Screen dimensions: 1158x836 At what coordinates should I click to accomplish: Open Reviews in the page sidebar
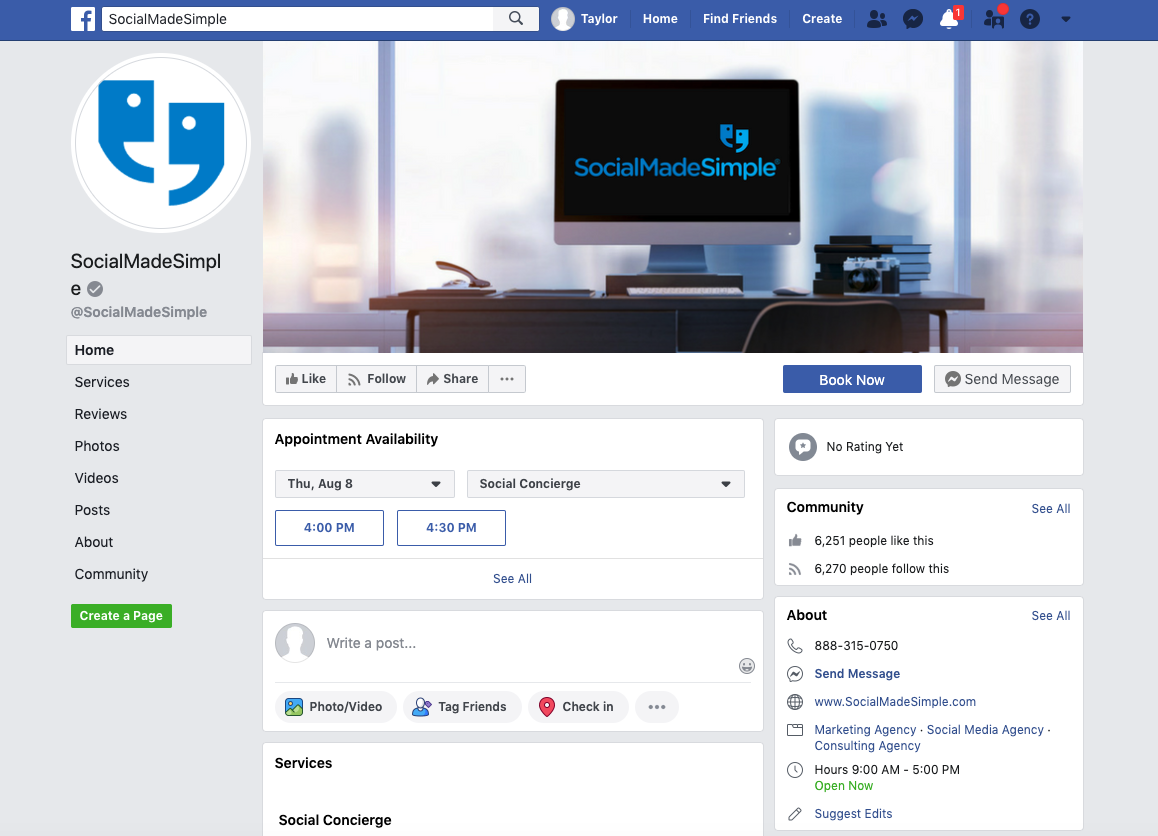coord(100,414)
